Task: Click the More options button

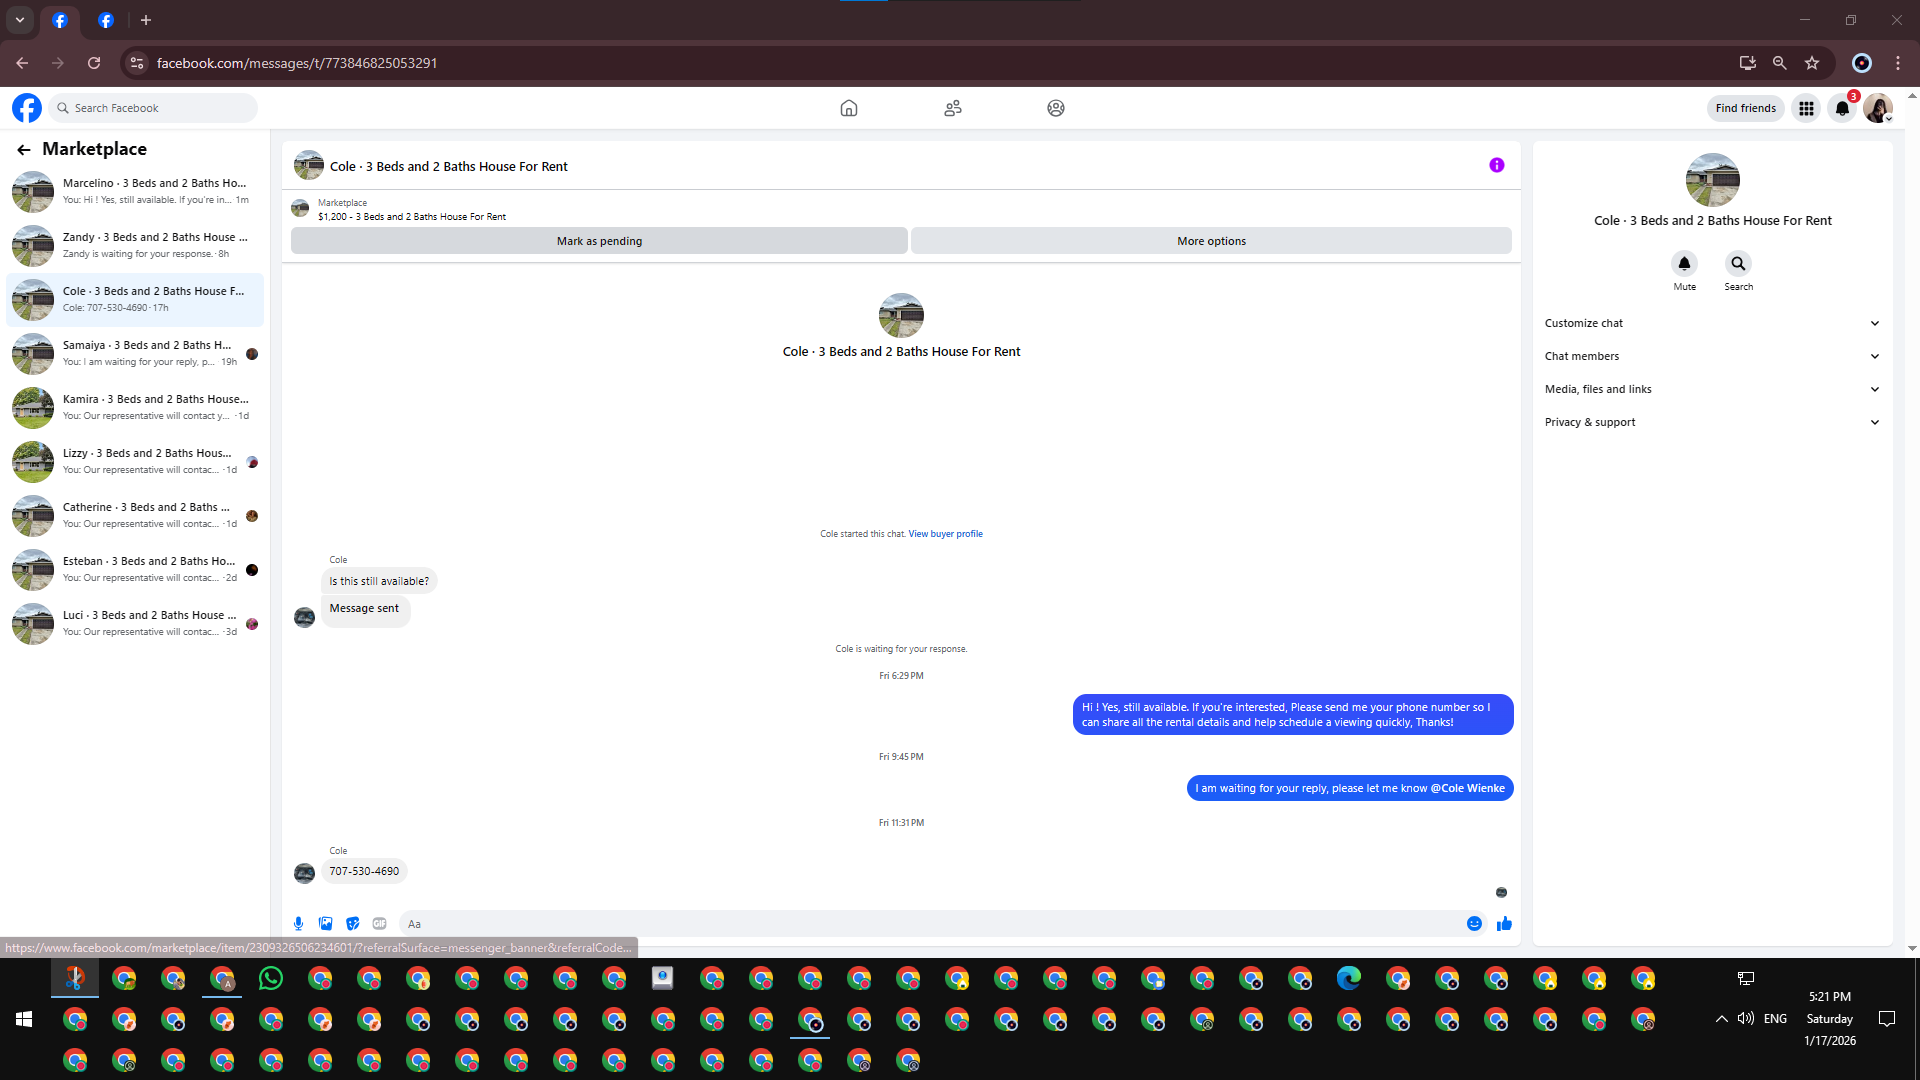Action: pos(1211,241)
